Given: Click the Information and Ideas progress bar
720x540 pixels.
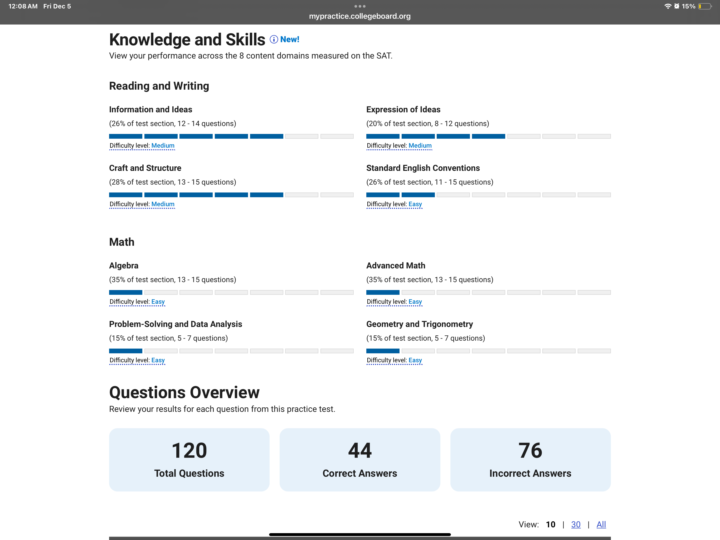Looking at the screenshot, I should [231, 136].
